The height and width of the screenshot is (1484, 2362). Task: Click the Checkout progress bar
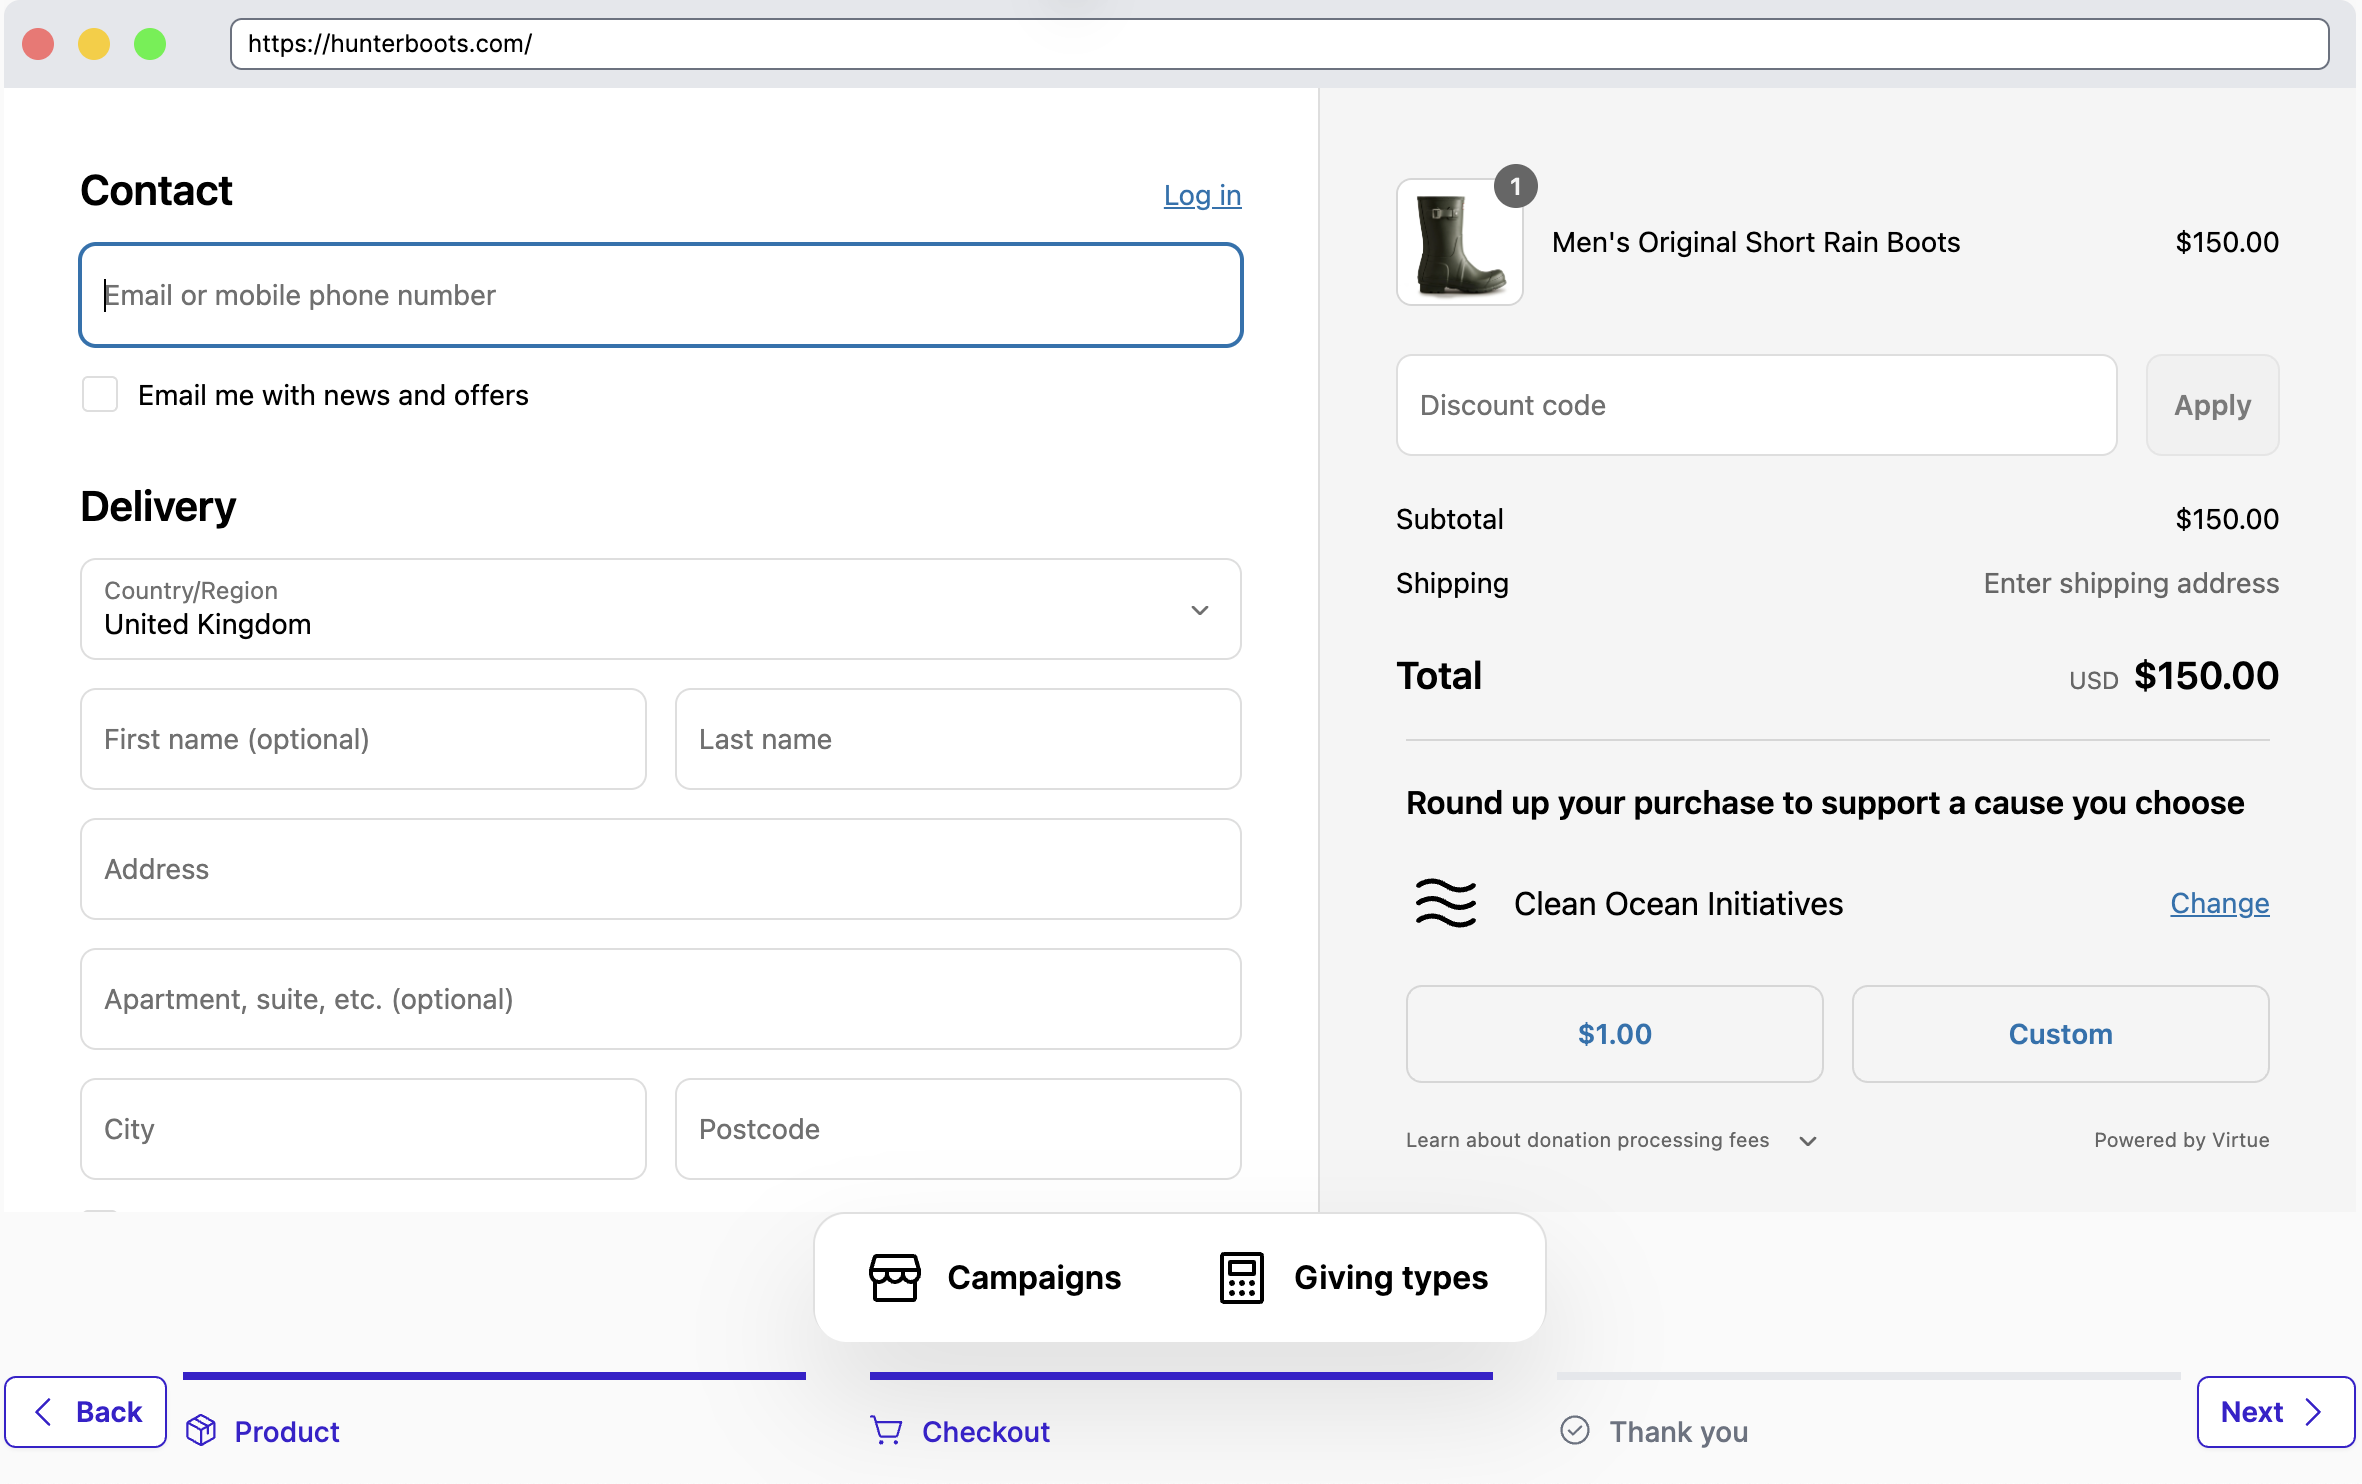(x=1180, y=1375)
